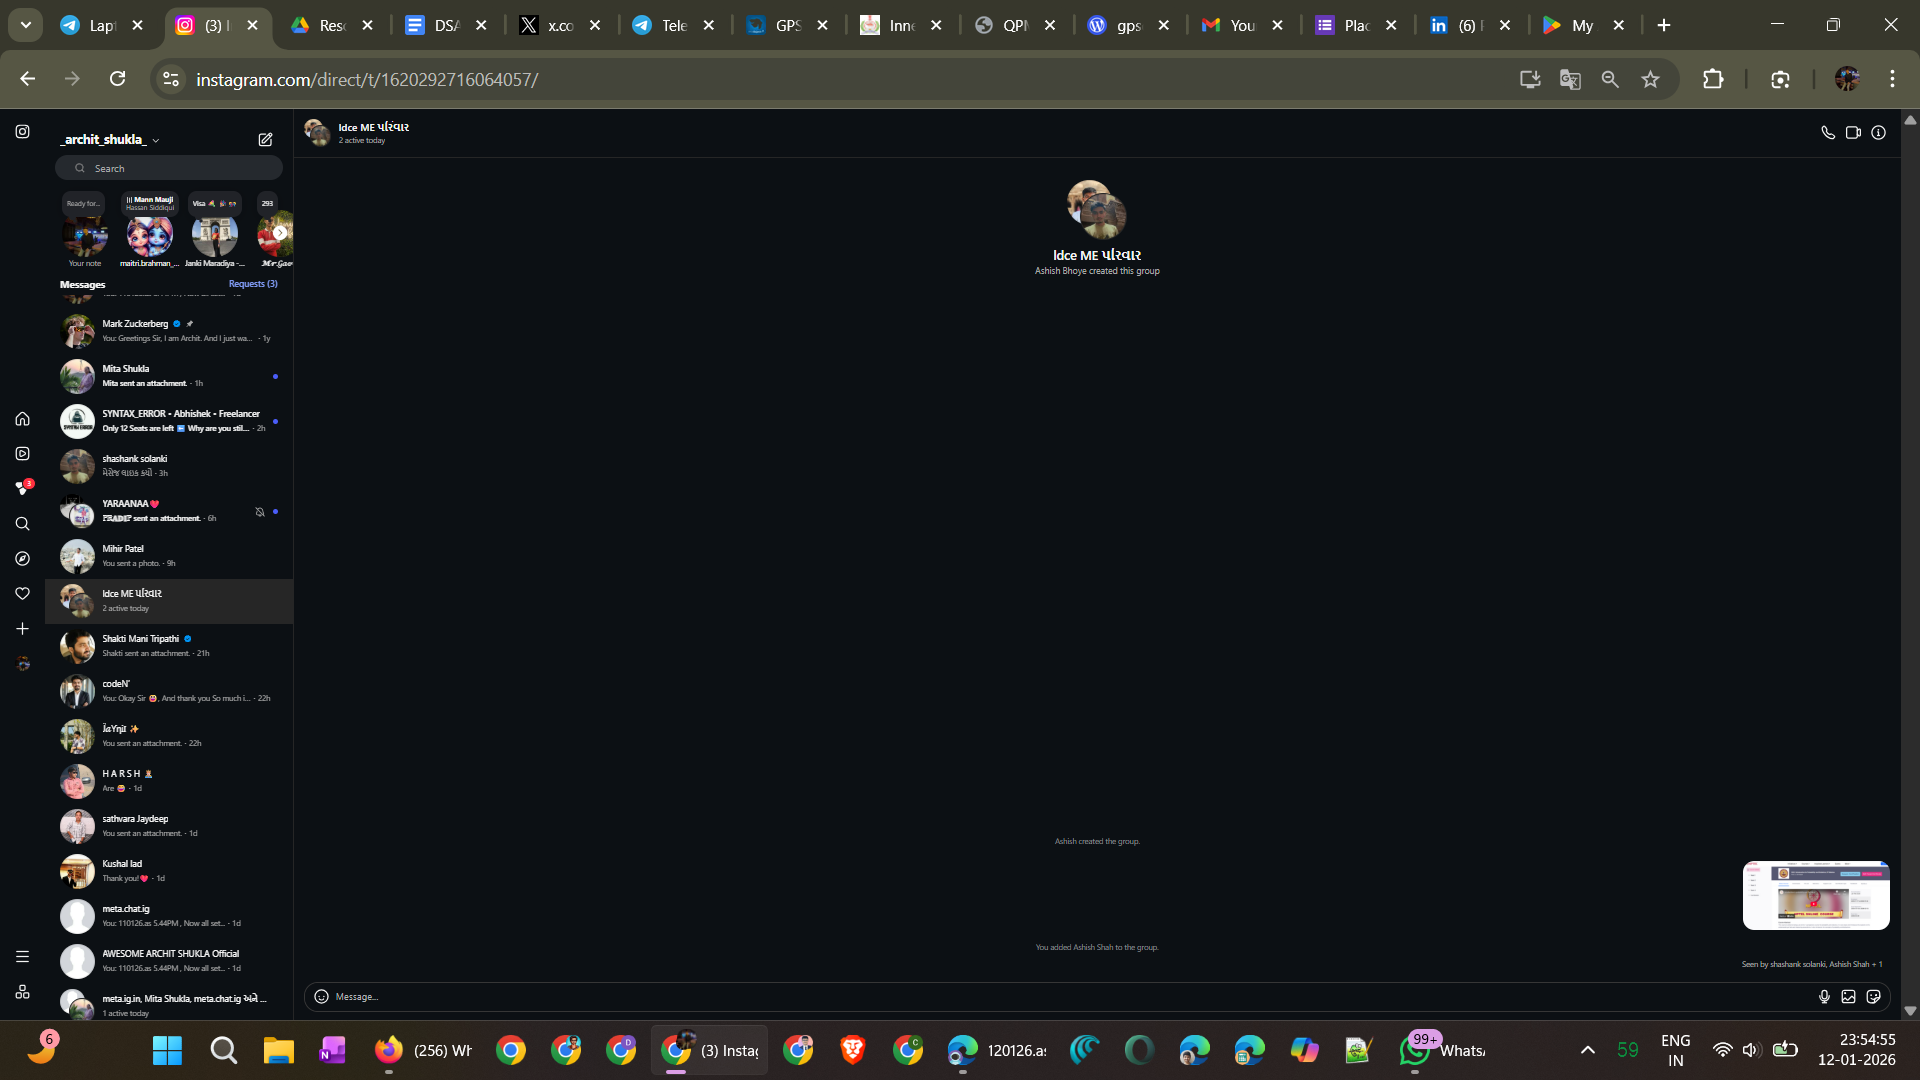Viewport: 1920px width, 1080px height.
Task: Open emoji picker in message box
Action: coord(321,997)
